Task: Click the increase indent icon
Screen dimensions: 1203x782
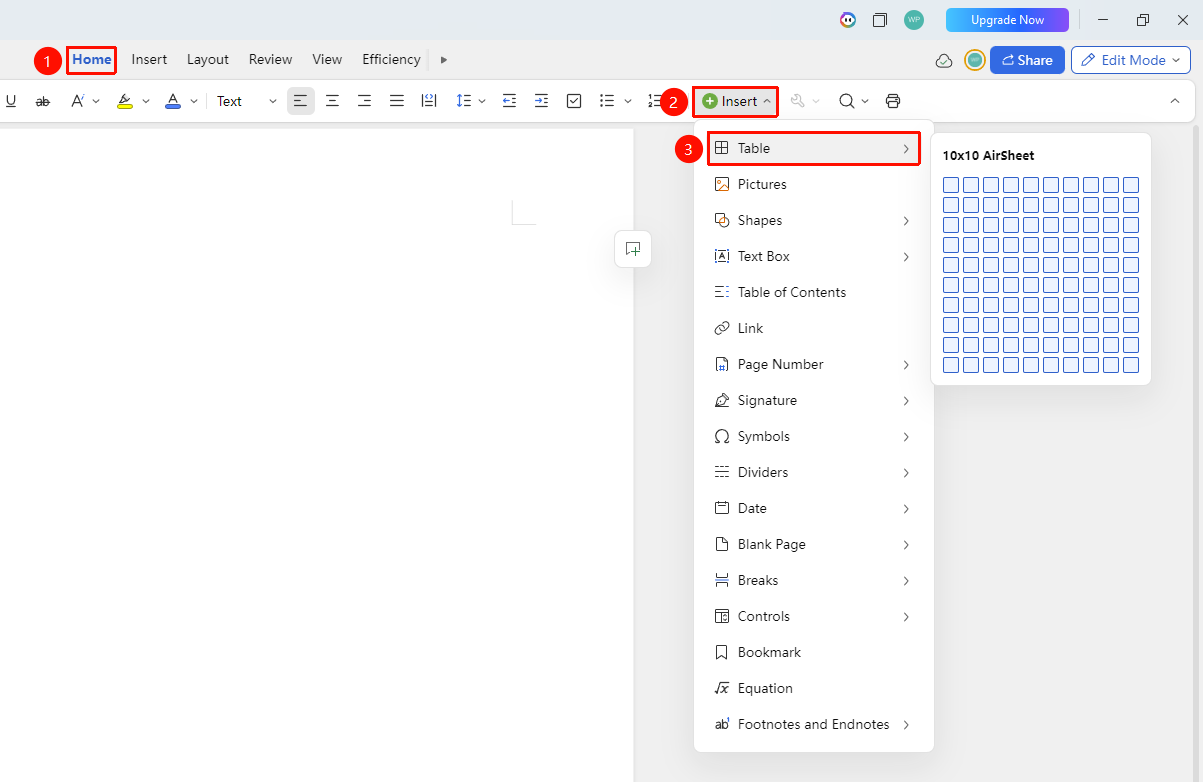Action: tap(541, 101)
